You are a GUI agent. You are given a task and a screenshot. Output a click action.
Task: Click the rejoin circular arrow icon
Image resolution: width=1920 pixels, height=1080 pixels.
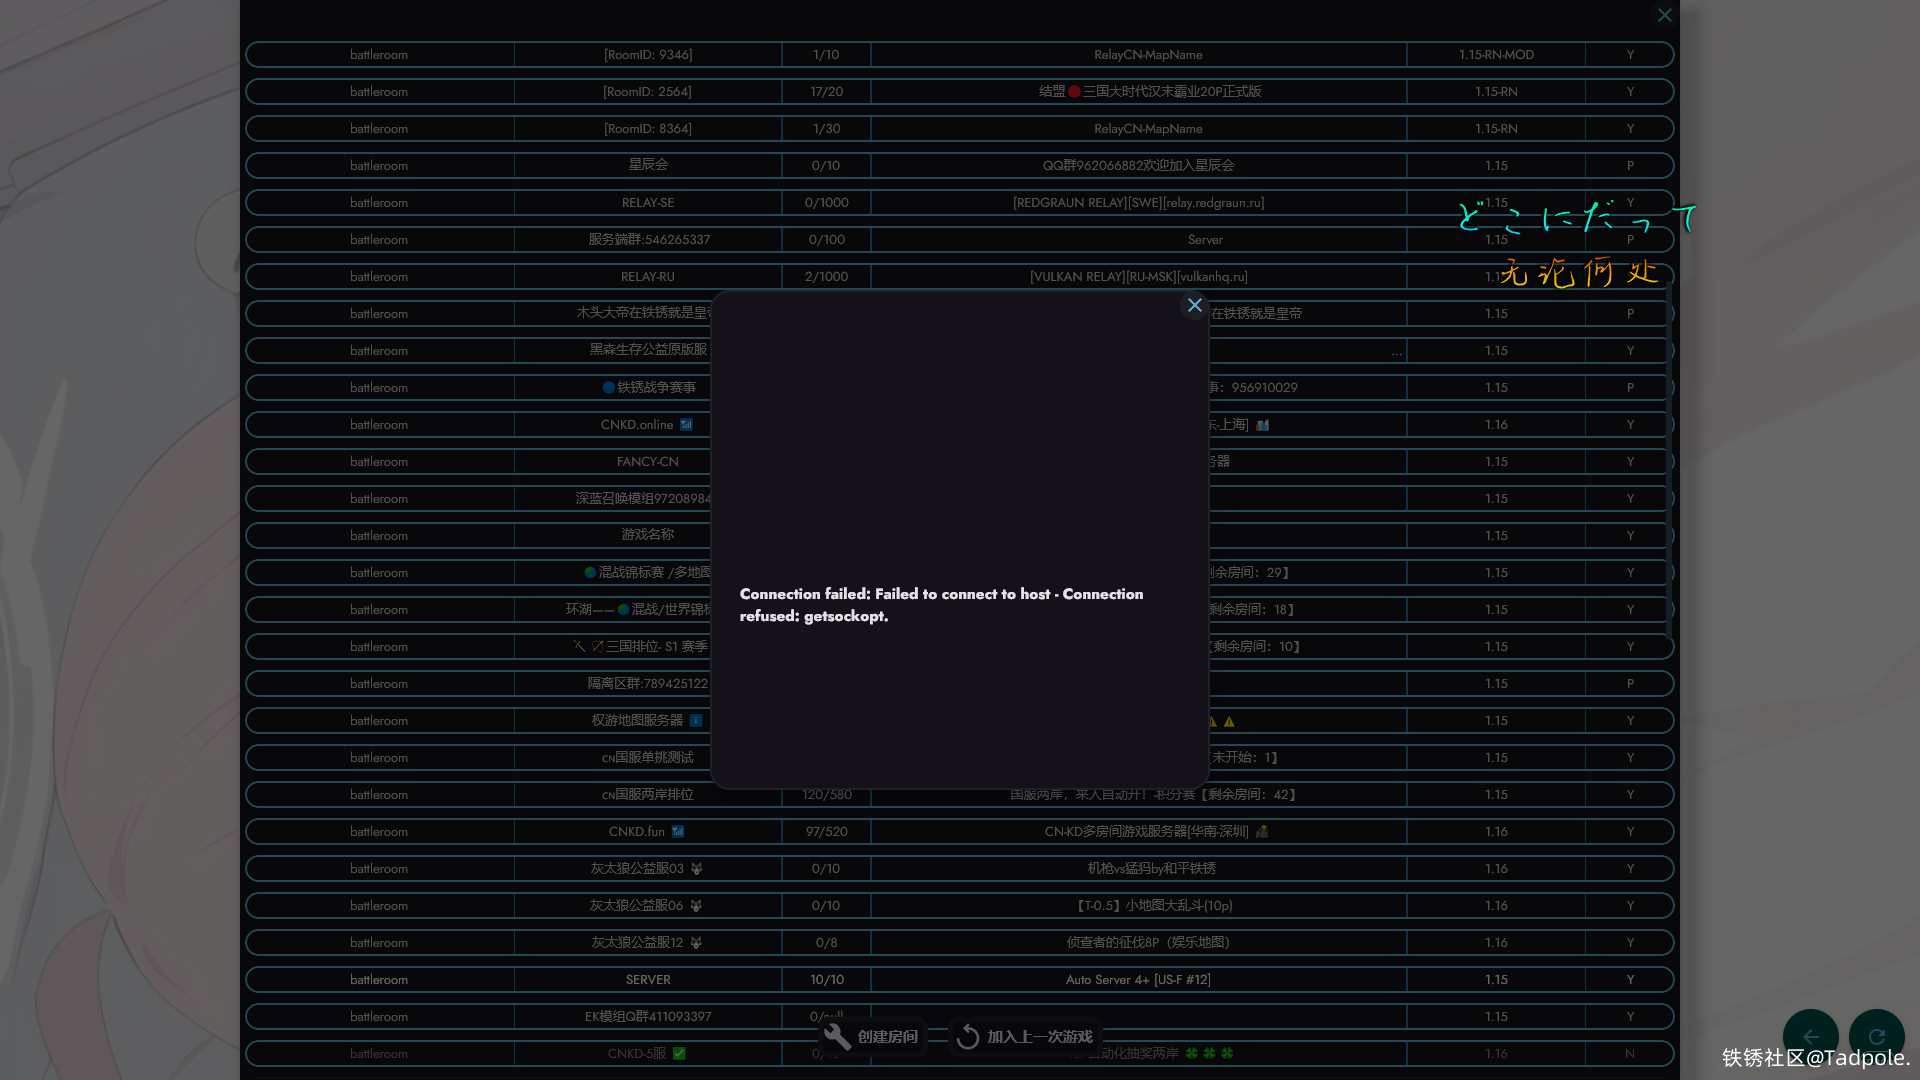click(967, 1037)
